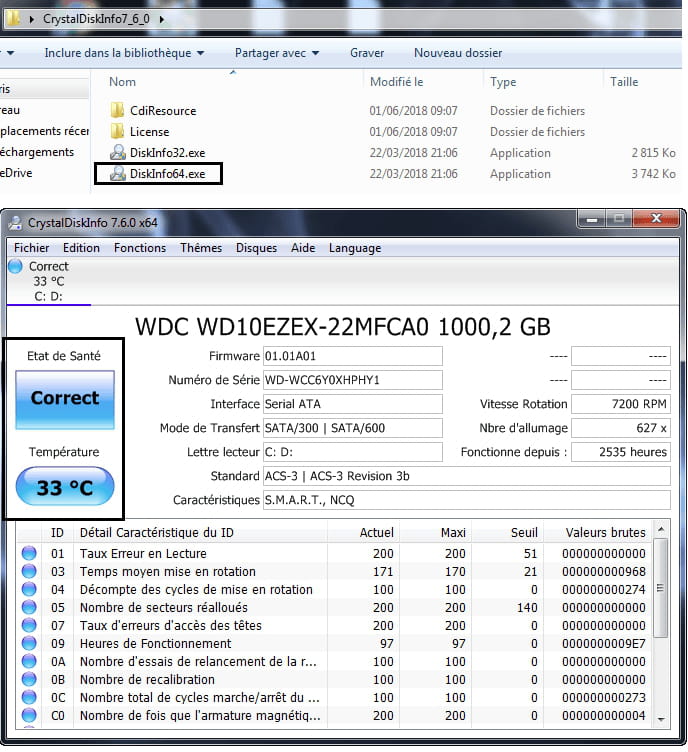Click the blue disk status orb beside Correct

click(x=15, y=266)
